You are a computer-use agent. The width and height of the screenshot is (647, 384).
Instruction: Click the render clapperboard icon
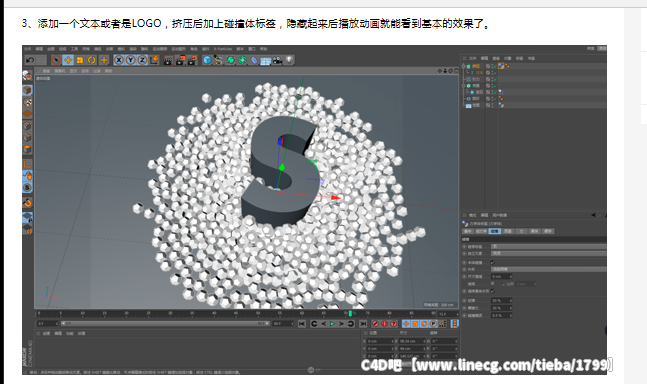[168, 60]
